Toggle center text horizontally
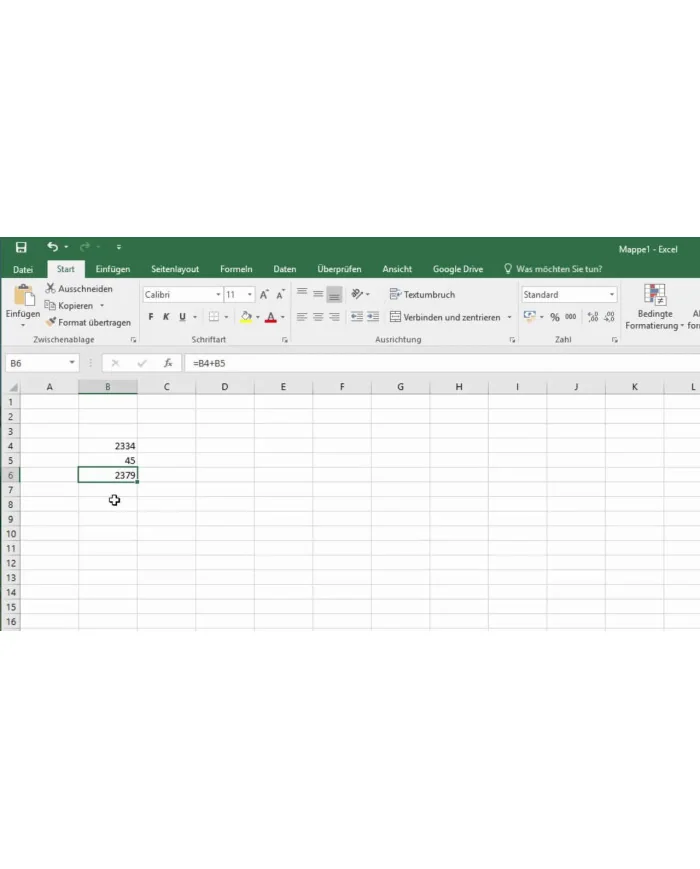This screenshot has height=869, width=700. click(x=318, y=317)
